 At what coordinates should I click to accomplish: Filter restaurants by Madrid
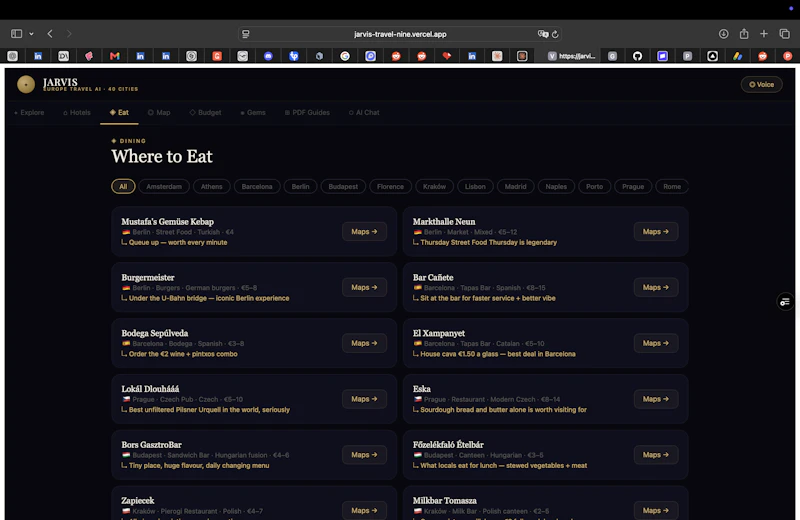515,187
